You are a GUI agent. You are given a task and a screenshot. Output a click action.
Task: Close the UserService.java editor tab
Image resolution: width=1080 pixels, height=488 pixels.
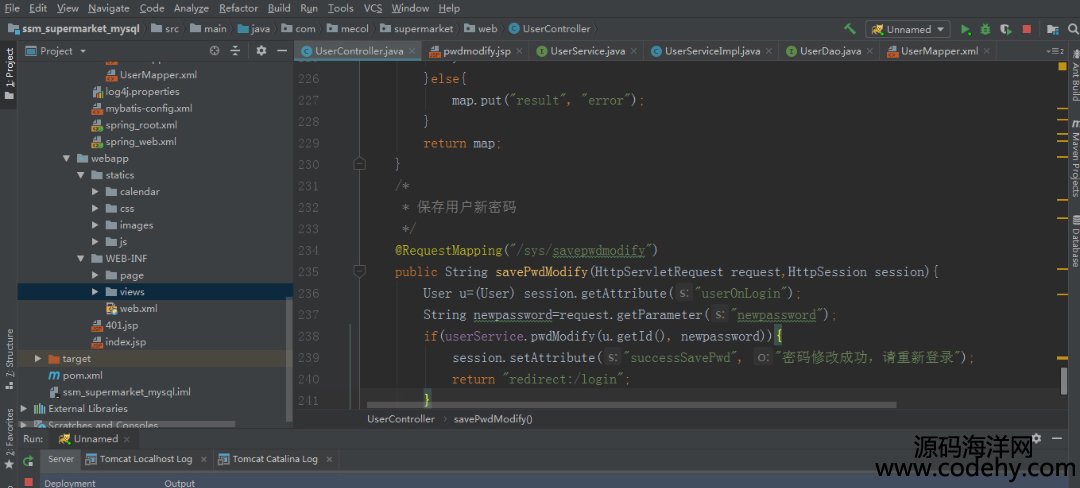coord(633,51)
